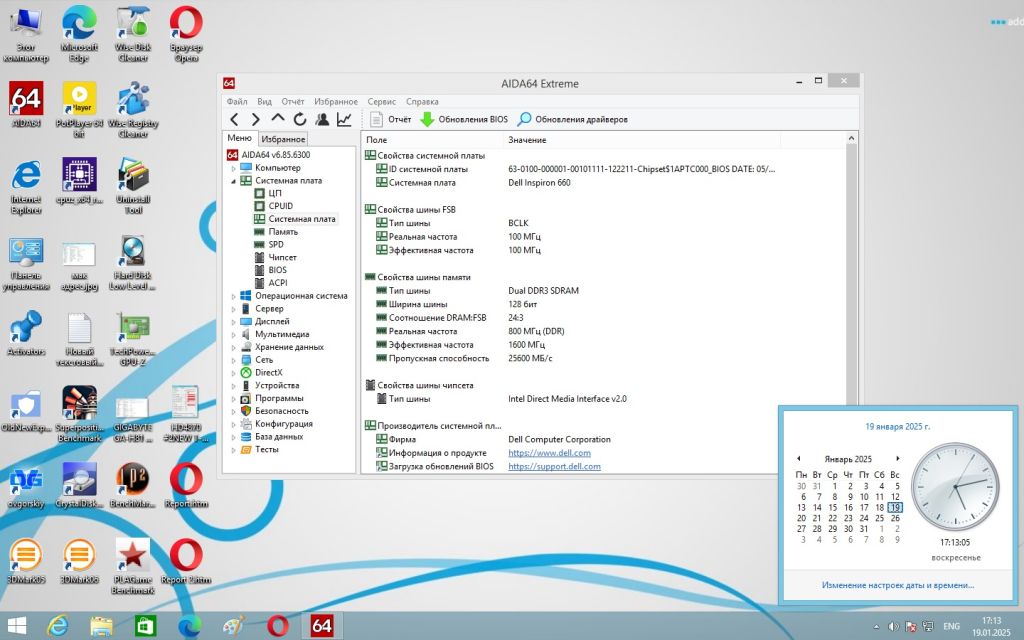Screen dimensions: 1024x640
Task: Open the user icon in AIDA64 toolbar
Action: 322,120
